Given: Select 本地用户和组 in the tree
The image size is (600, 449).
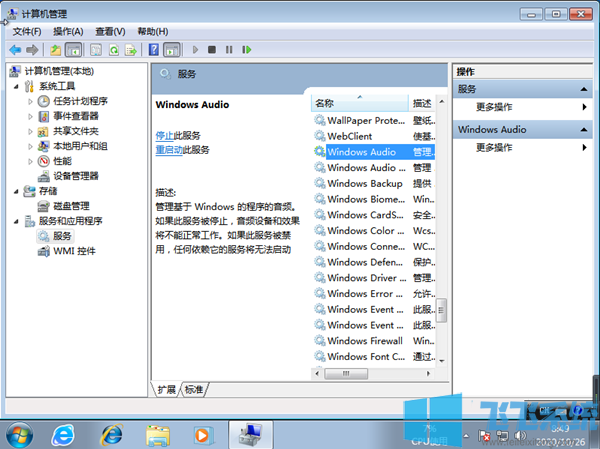Looking at the screenshot, I should click(80, 146).
